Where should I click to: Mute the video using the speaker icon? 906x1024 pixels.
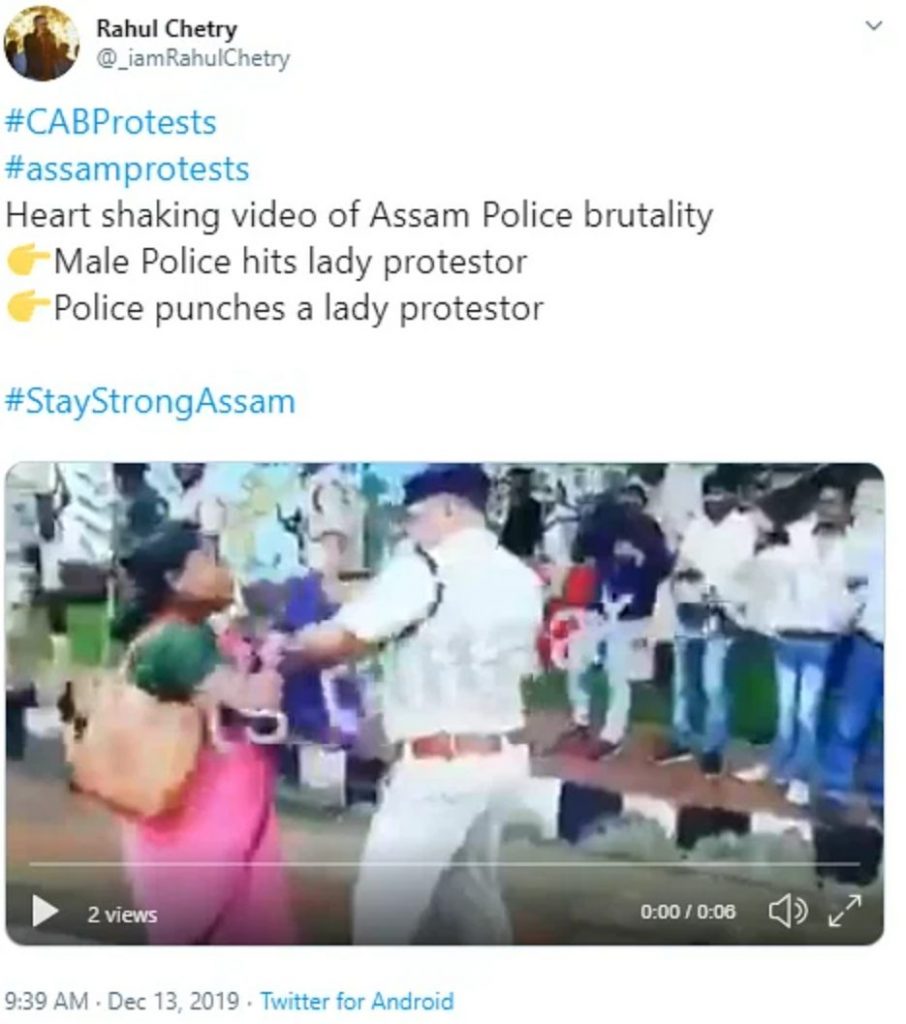click(x=788, y=911)
